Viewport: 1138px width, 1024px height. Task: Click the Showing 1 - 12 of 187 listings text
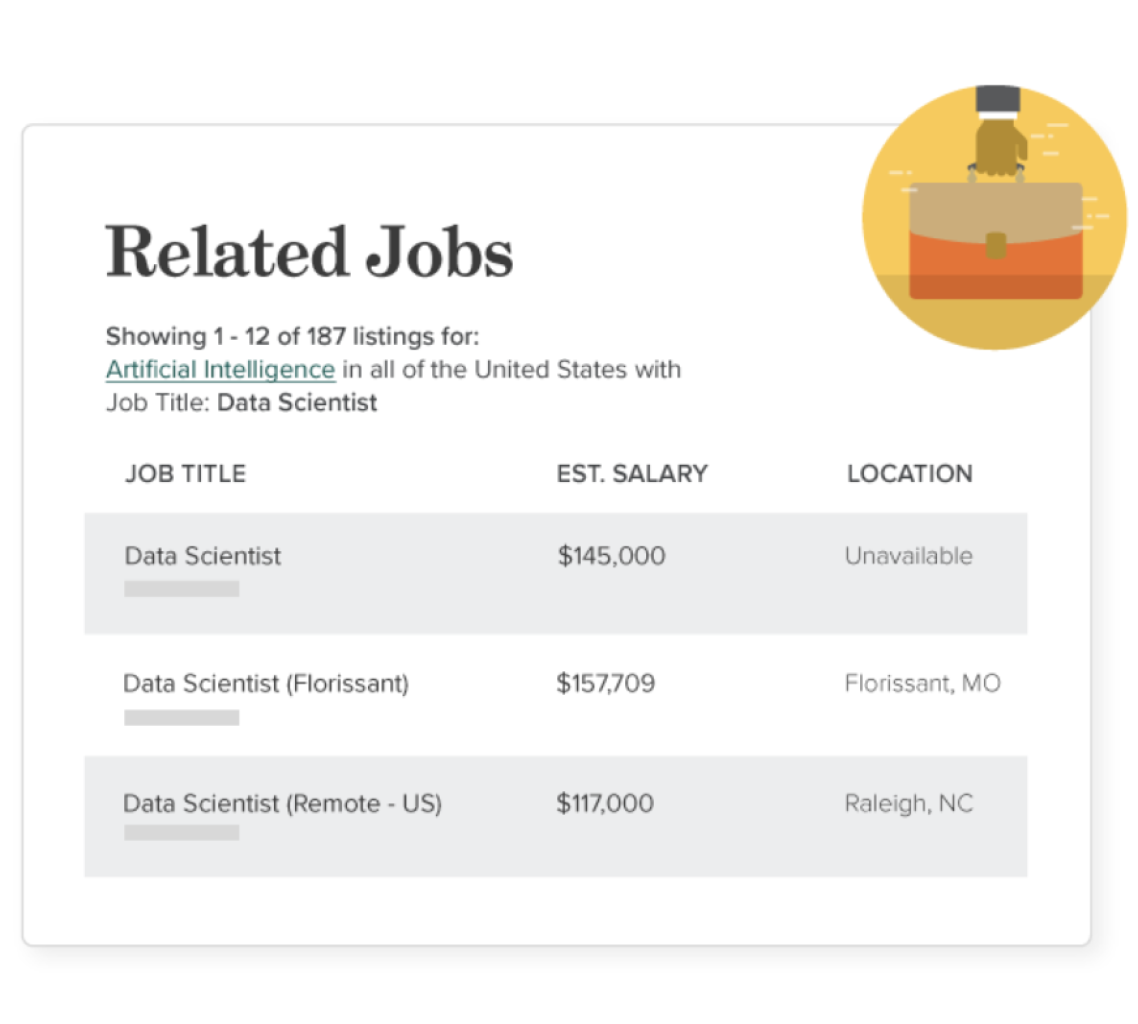pyautogui.click(x=292, y=336)
